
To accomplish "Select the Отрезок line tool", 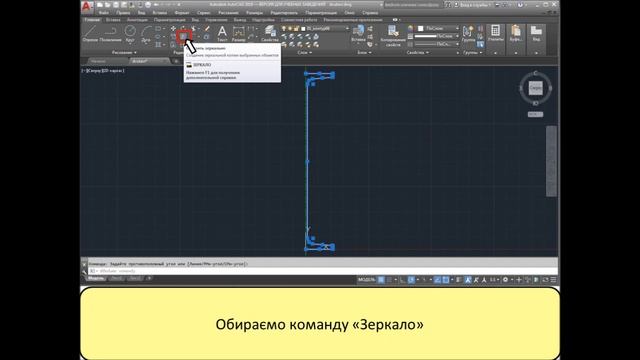I will 90,33.
